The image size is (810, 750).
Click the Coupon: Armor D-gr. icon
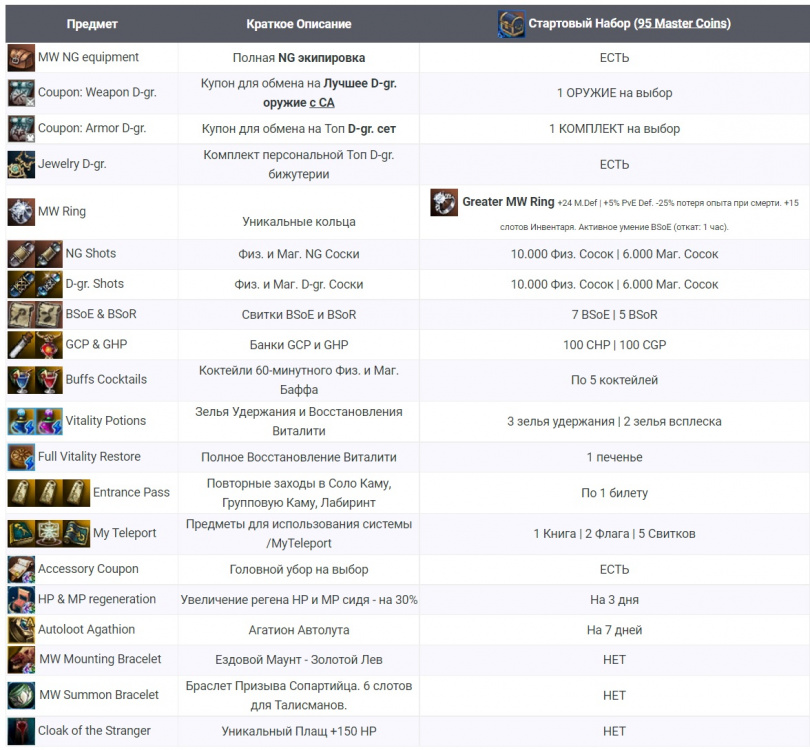[21, 129]
